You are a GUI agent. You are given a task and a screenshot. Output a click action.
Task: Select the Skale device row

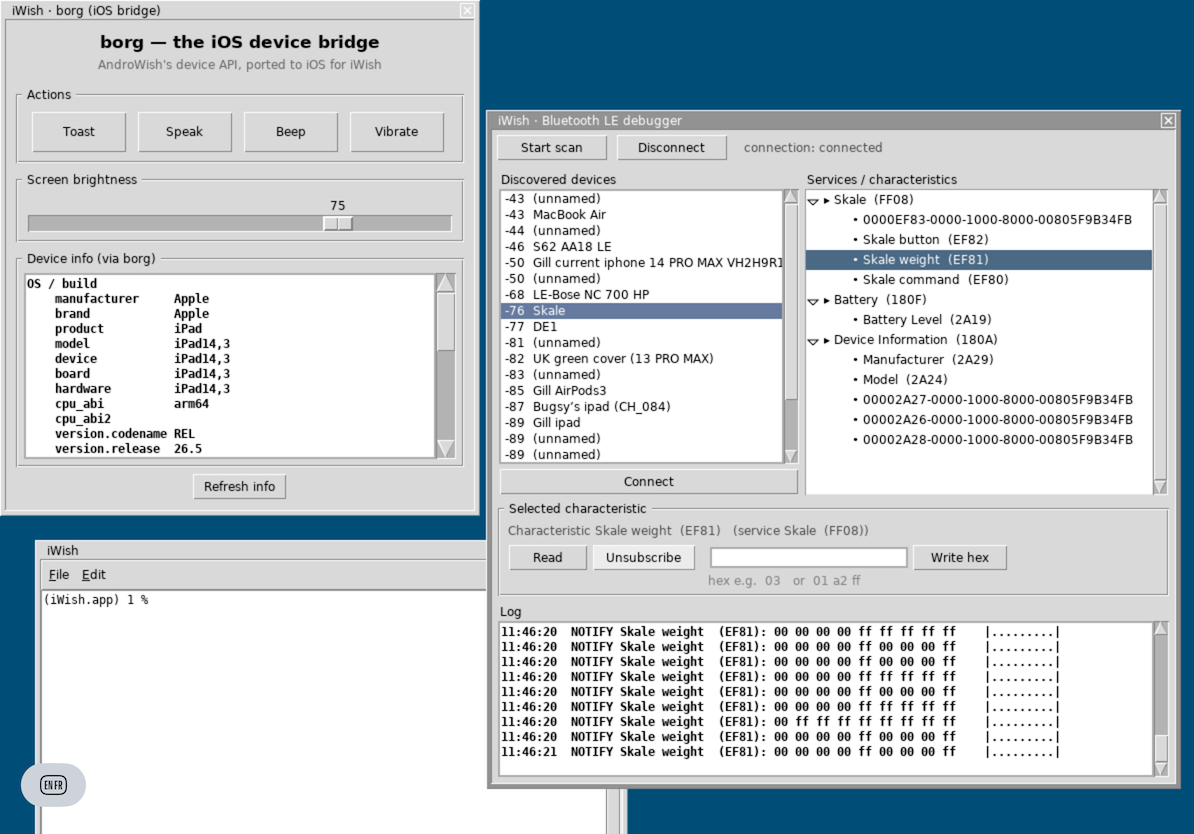[641, 311]
